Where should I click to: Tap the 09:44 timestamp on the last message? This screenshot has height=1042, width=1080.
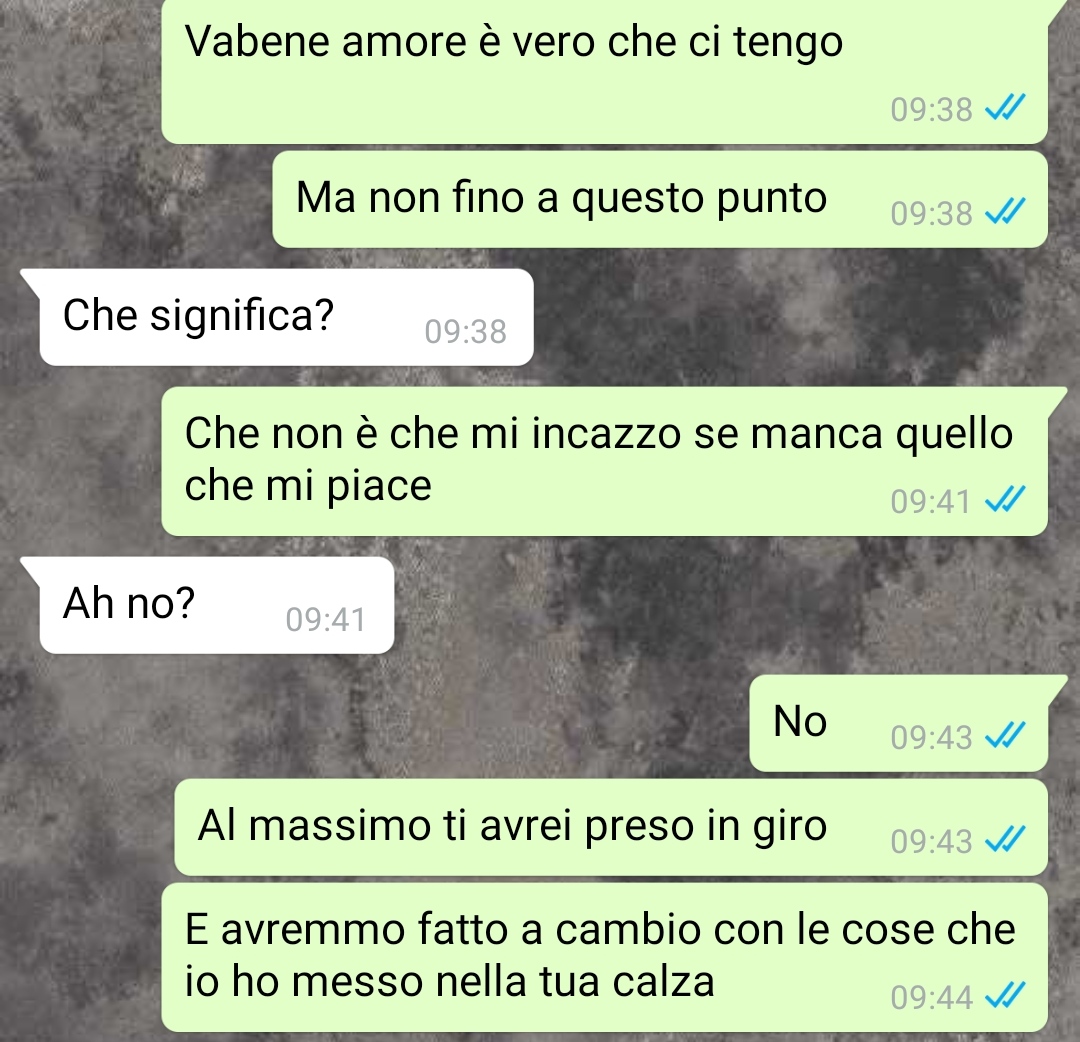pyautogui.click(x=931, y=998)
